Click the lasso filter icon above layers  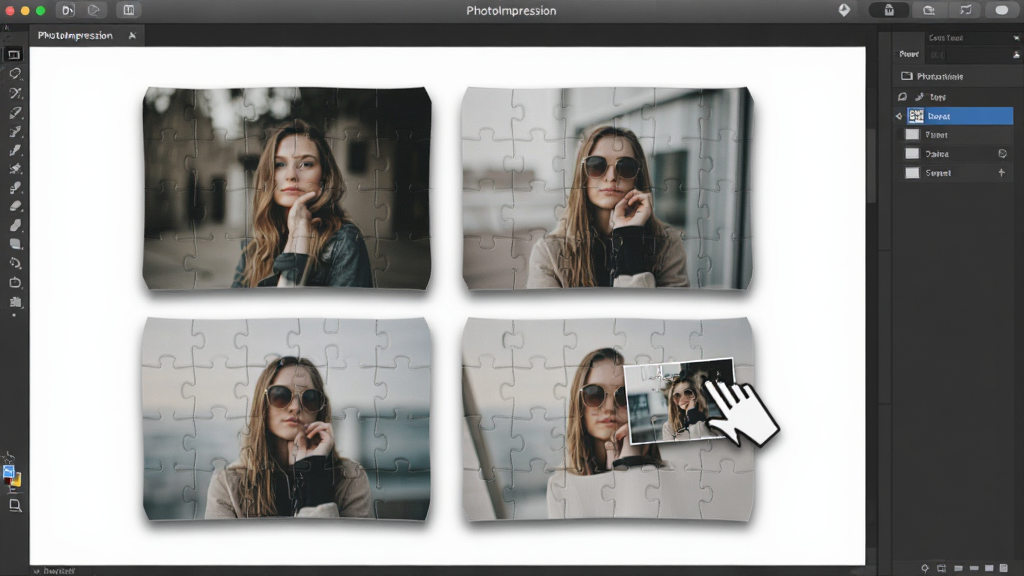point(903,97)
